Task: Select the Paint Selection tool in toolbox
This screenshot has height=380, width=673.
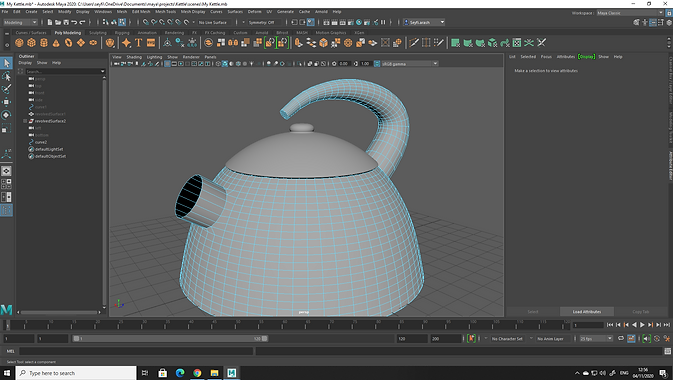Action: pos(6,89)
